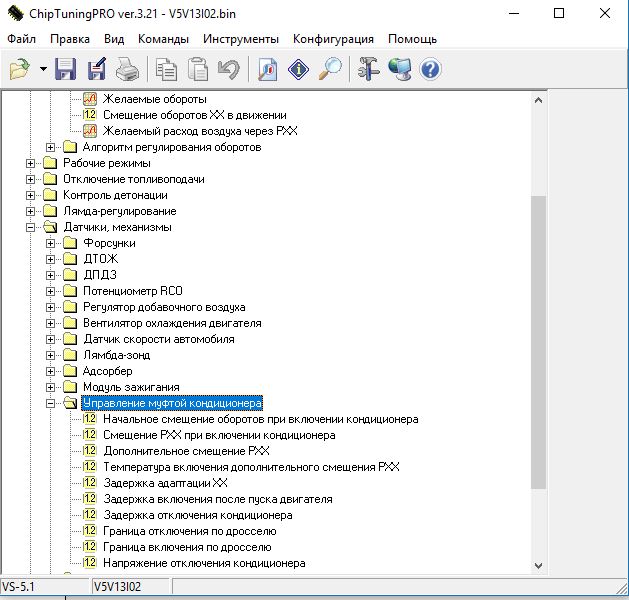The image size is (629, 600).
Task: Expand the Контроль детонации folder
Action: 31,195
